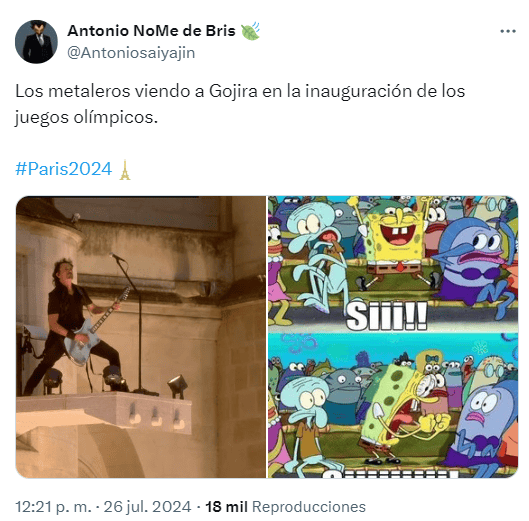Image resolution: width=529 pixels, height=521 pixels.
Task: Click the Siii!! caption in the meme
Action: point(387,316)
